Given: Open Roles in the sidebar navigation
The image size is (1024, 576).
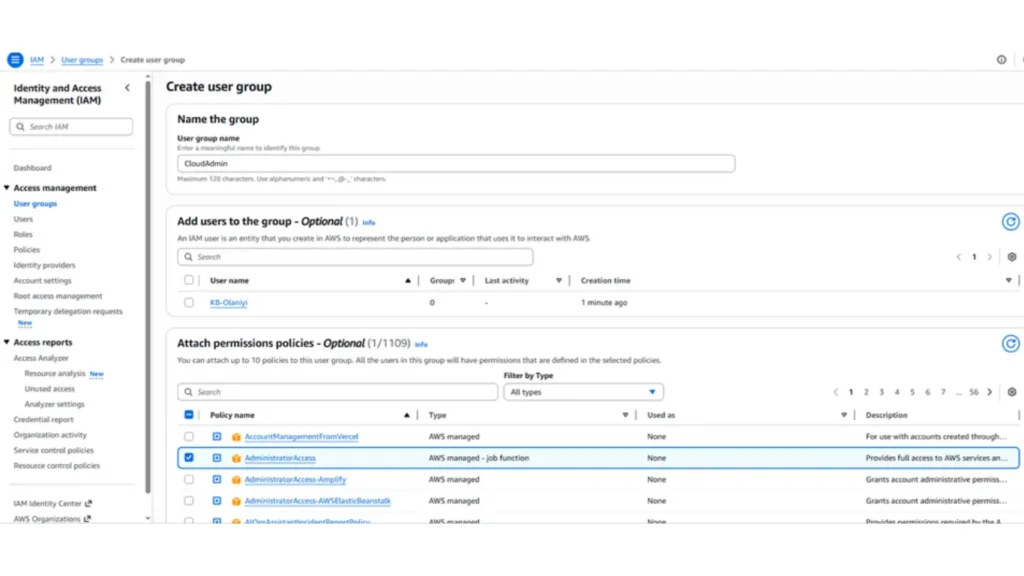Looking at the screenshot, I should (23, 234).
